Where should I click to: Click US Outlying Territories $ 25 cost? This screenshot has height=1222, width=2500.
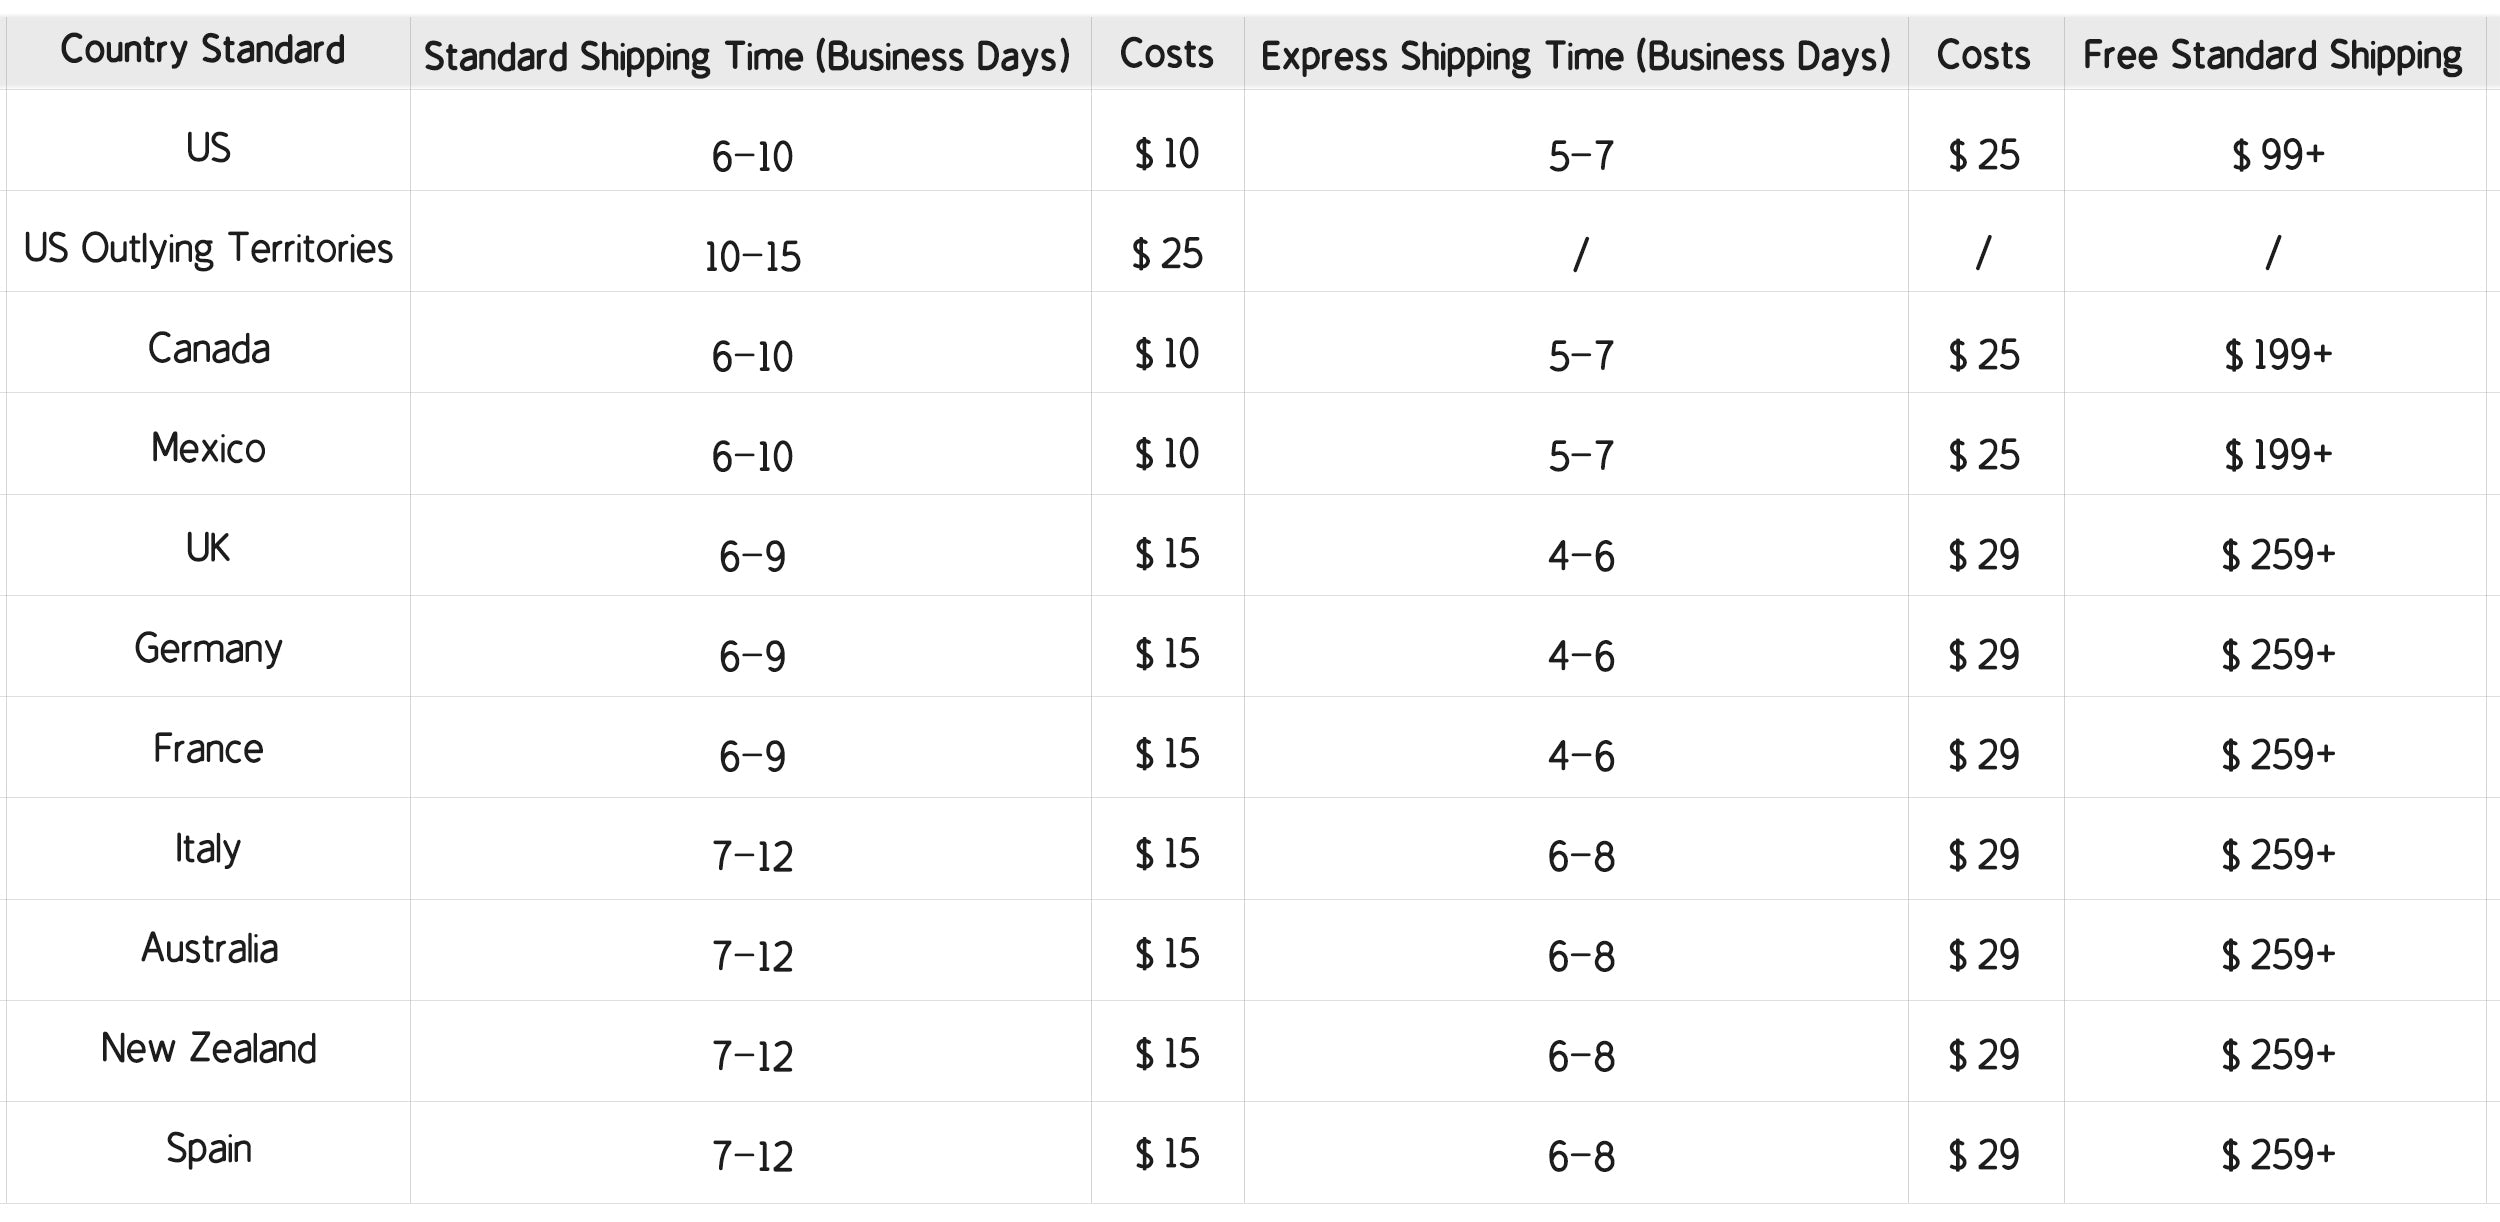pyautogui.click(x=1166, y=254)
